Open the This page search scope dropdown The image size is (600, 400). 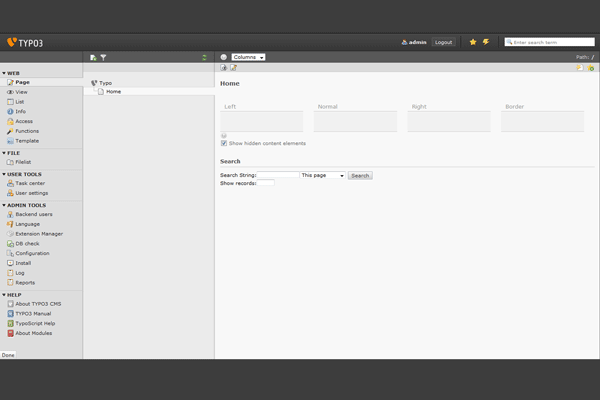pyautogui.click(x=323, y=175)
